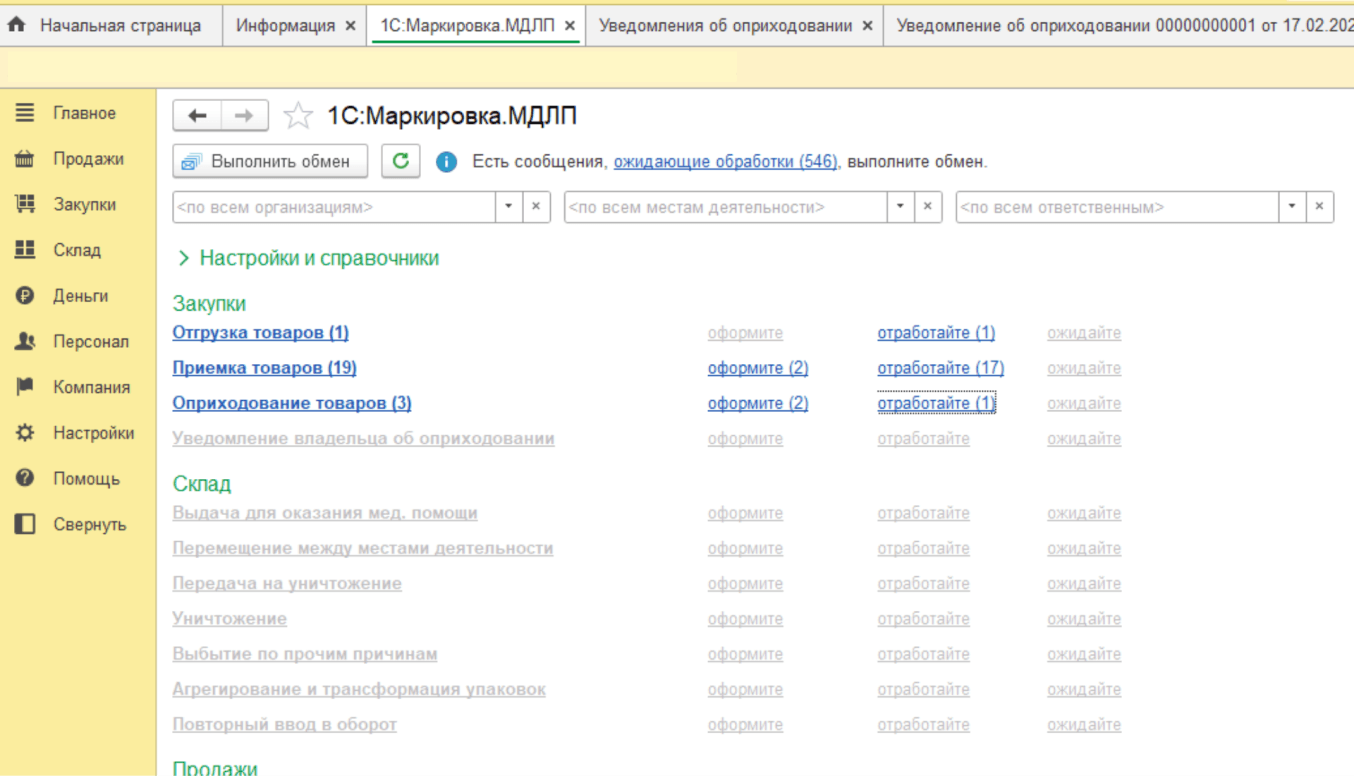Viewport: 1354px width, 776px height.
Task: Click the home icon on Начальная страница tab
Action: (16, 26)
